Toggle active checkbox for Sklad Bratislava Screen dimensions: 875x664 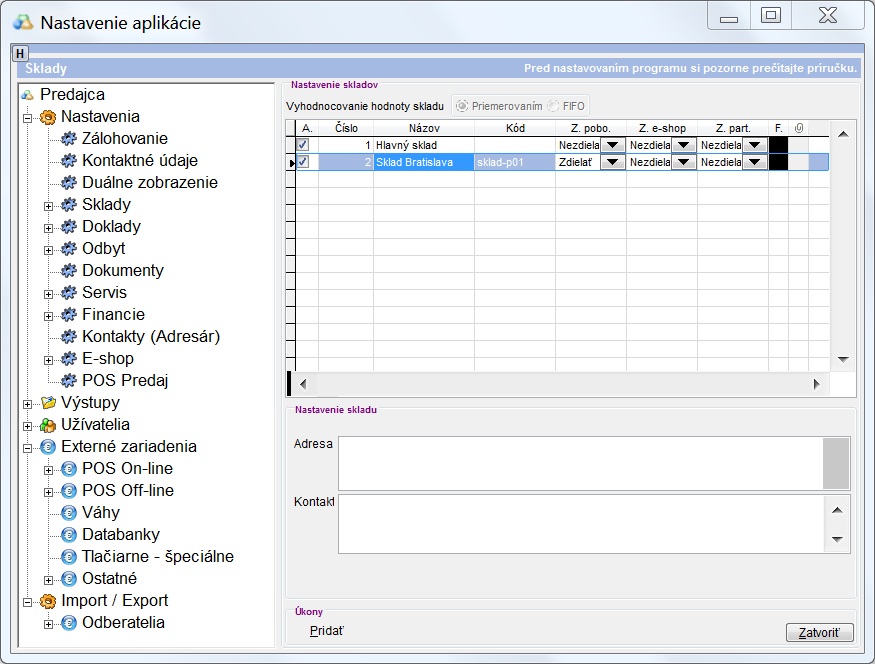click(x=303, y=162)
